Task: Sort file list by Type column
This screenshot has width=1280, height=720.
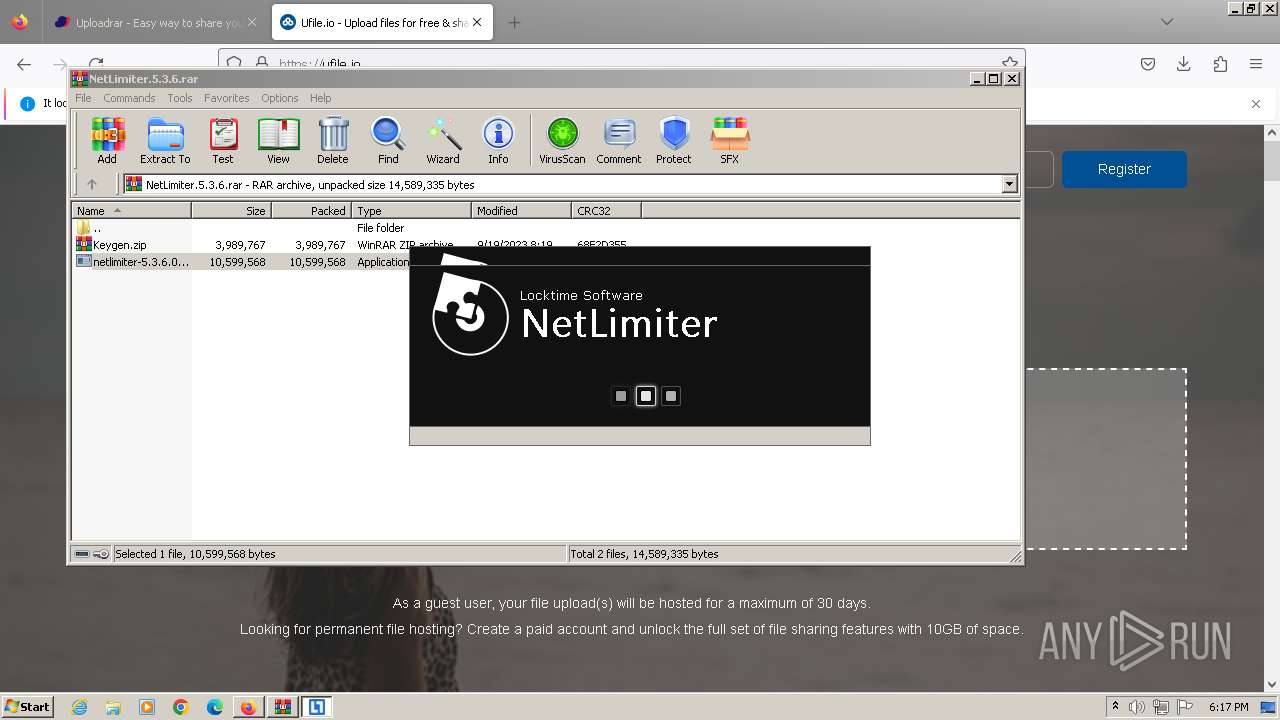Action: pos(412,210)
